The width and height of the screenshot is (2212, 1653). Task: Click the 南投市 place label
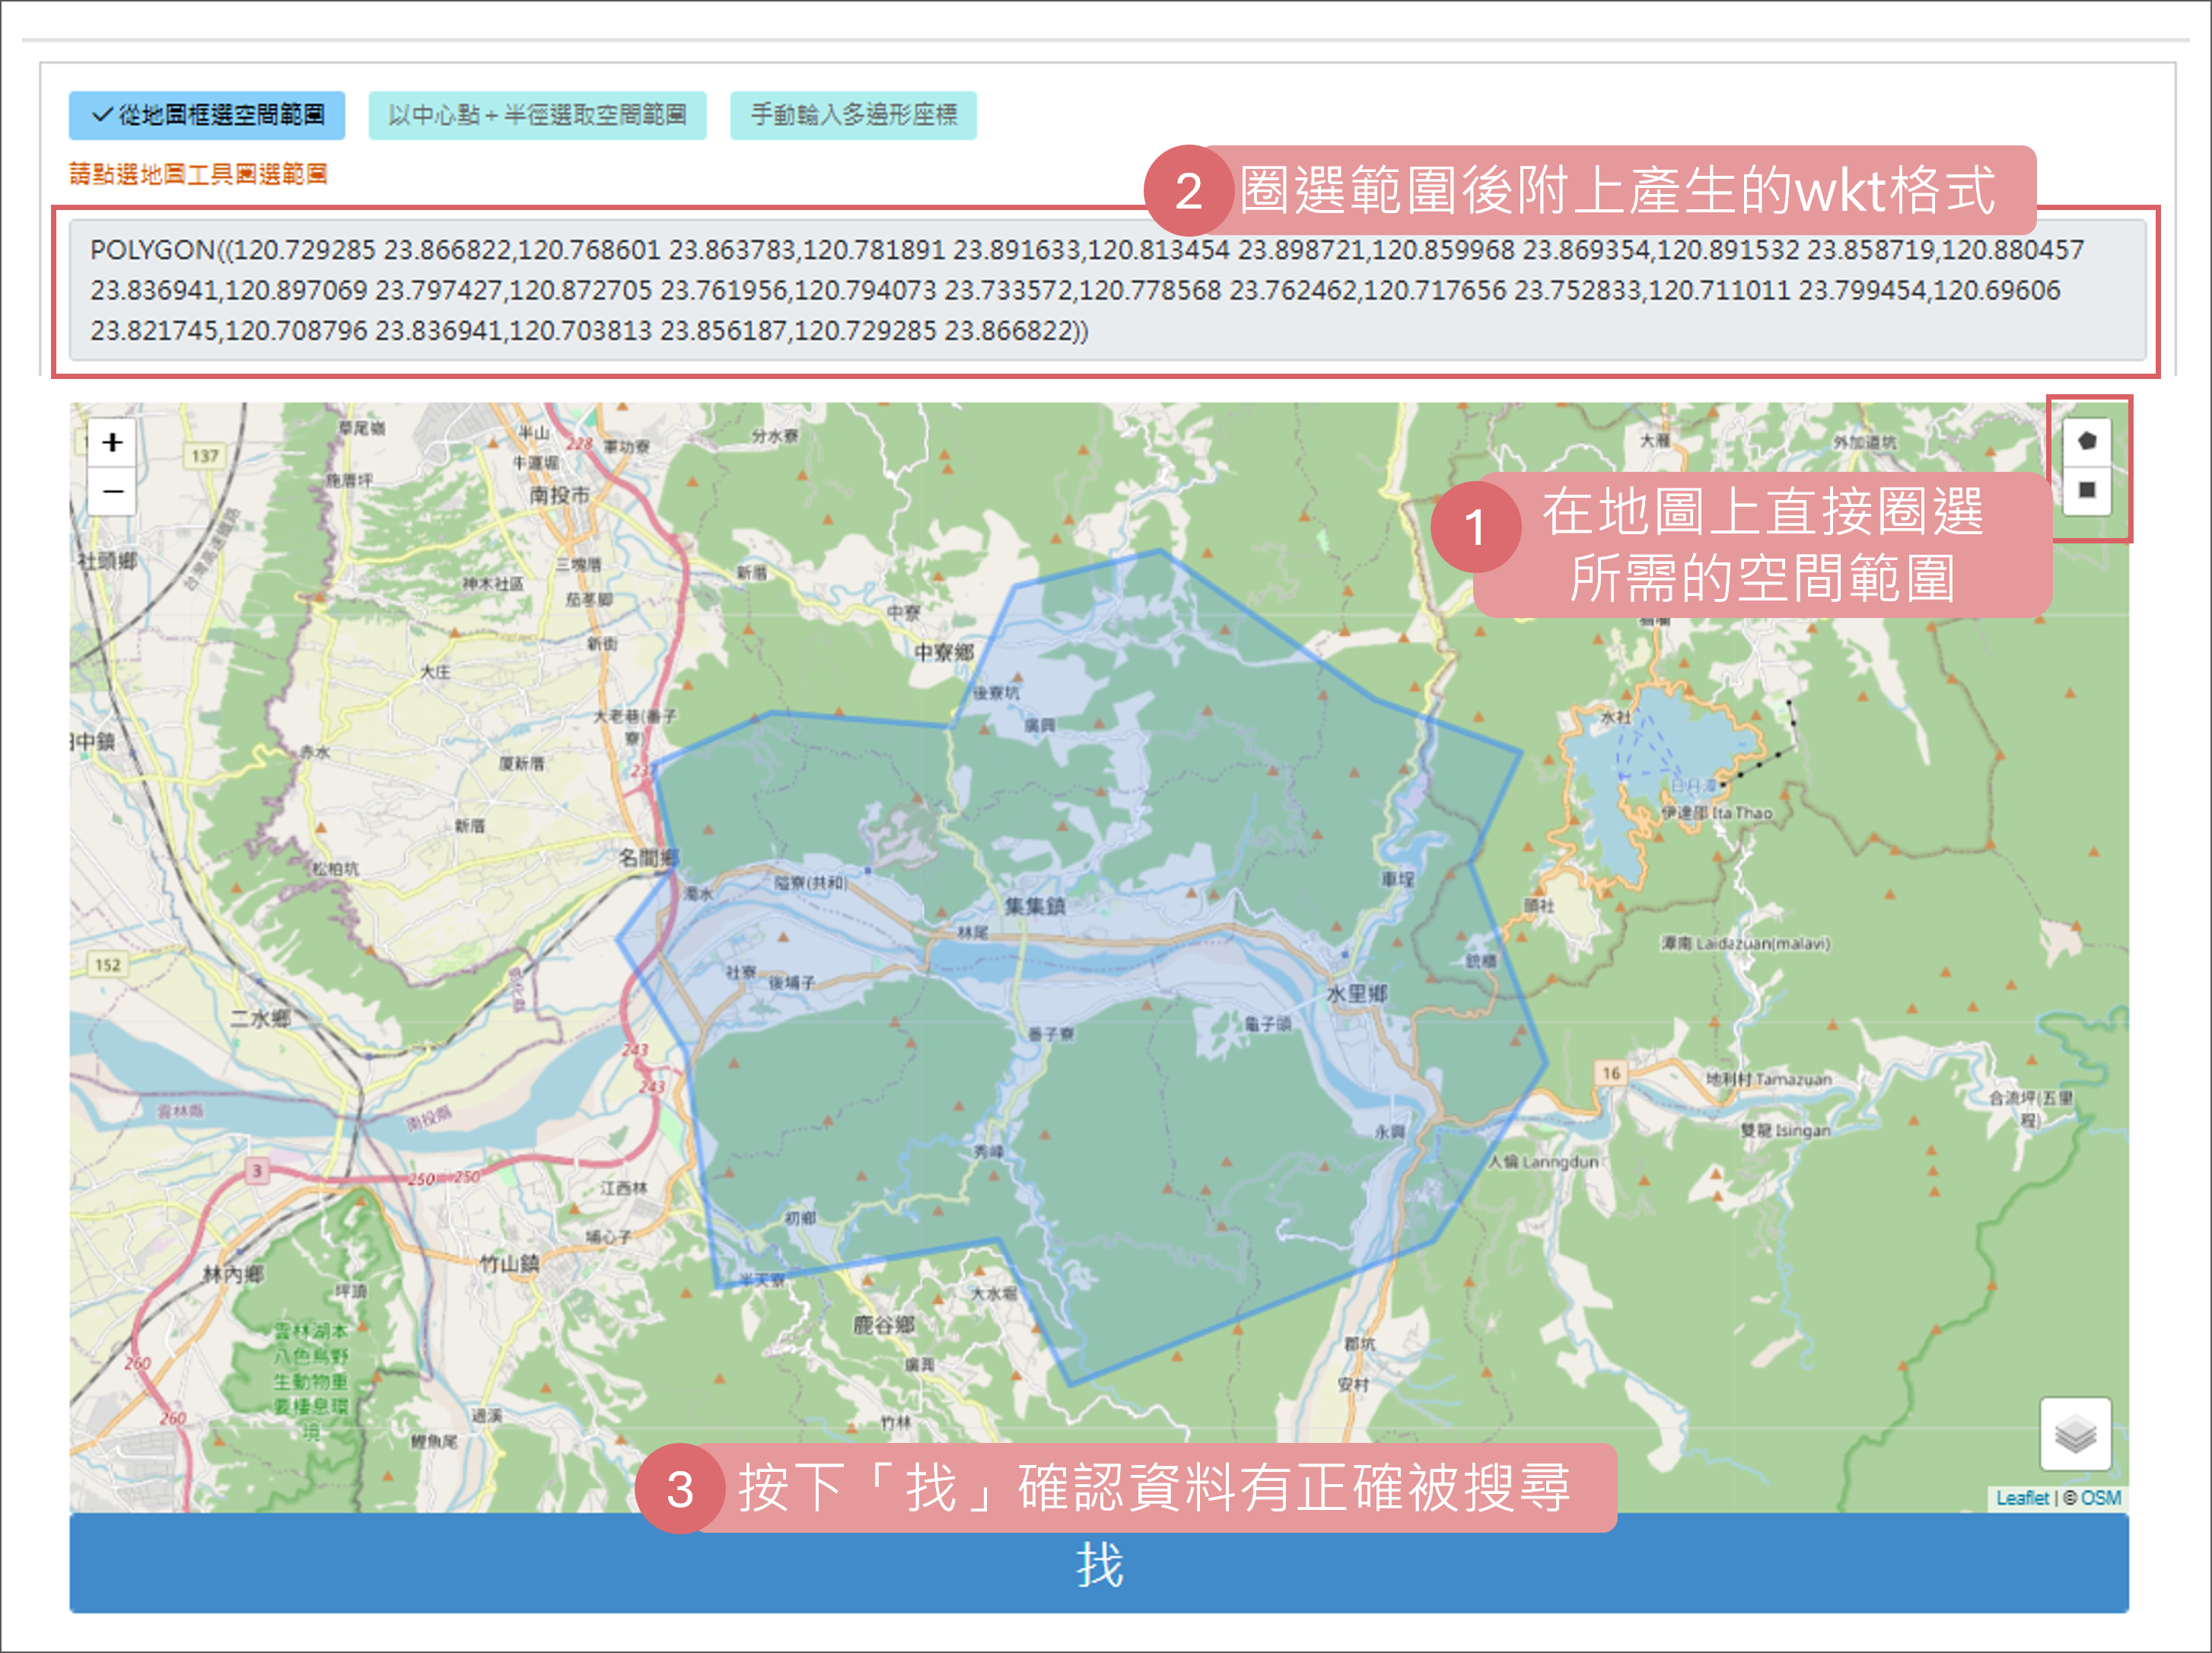(x=559, y=494)
